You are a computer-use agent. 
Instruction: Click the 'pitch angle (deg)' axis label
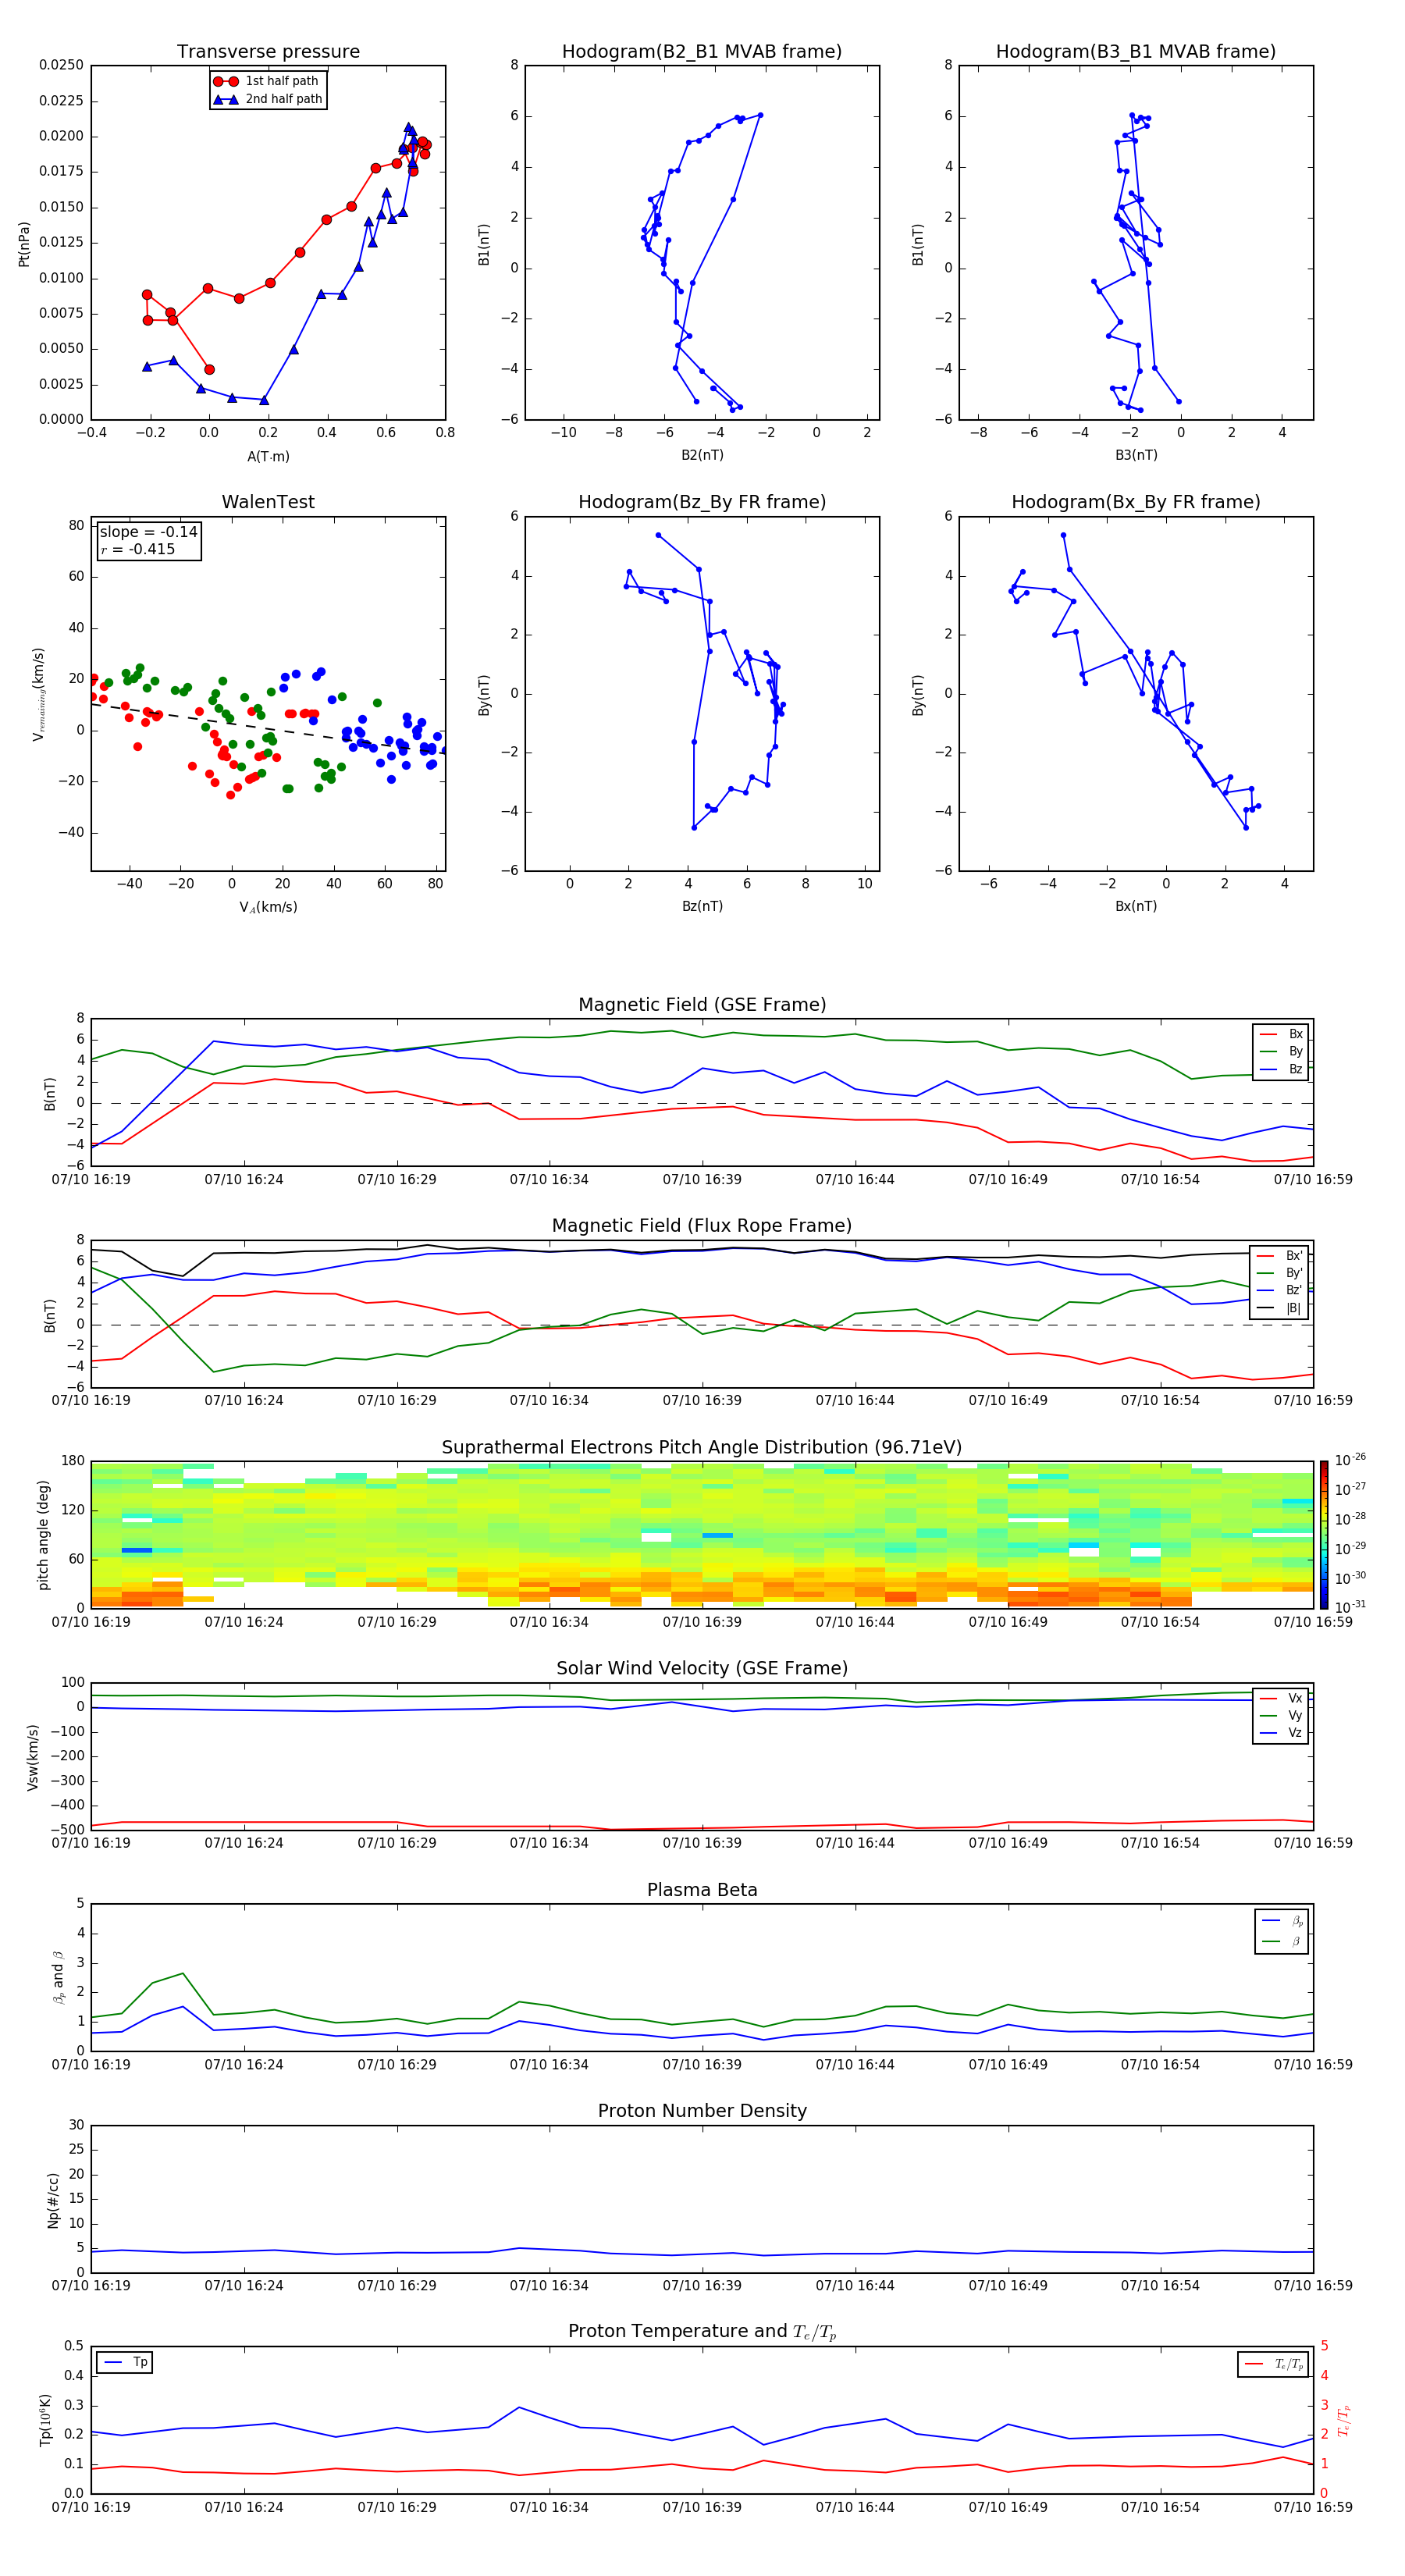click(x=43, y=1535)
